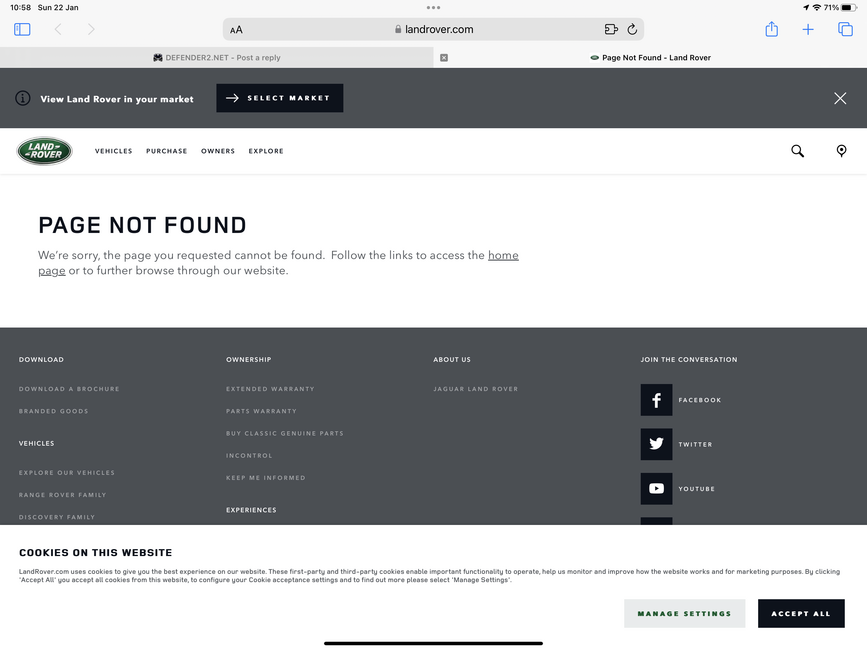867x650 pixels.
Task: Click the Twitter text label
Action: tap(696, 444)
